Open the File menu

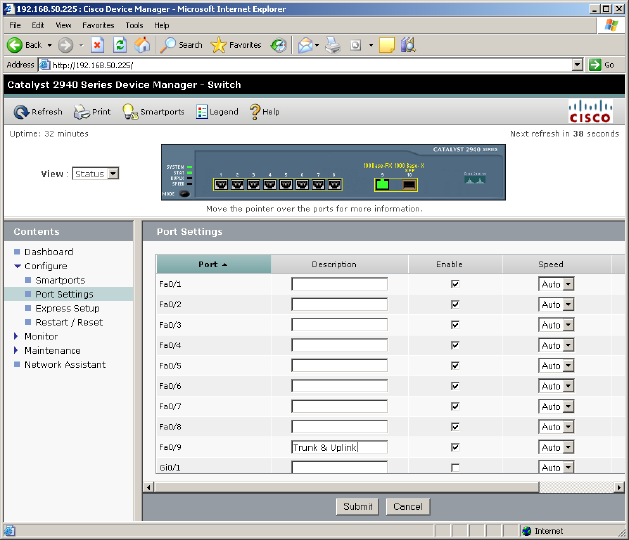coord(15,25)
